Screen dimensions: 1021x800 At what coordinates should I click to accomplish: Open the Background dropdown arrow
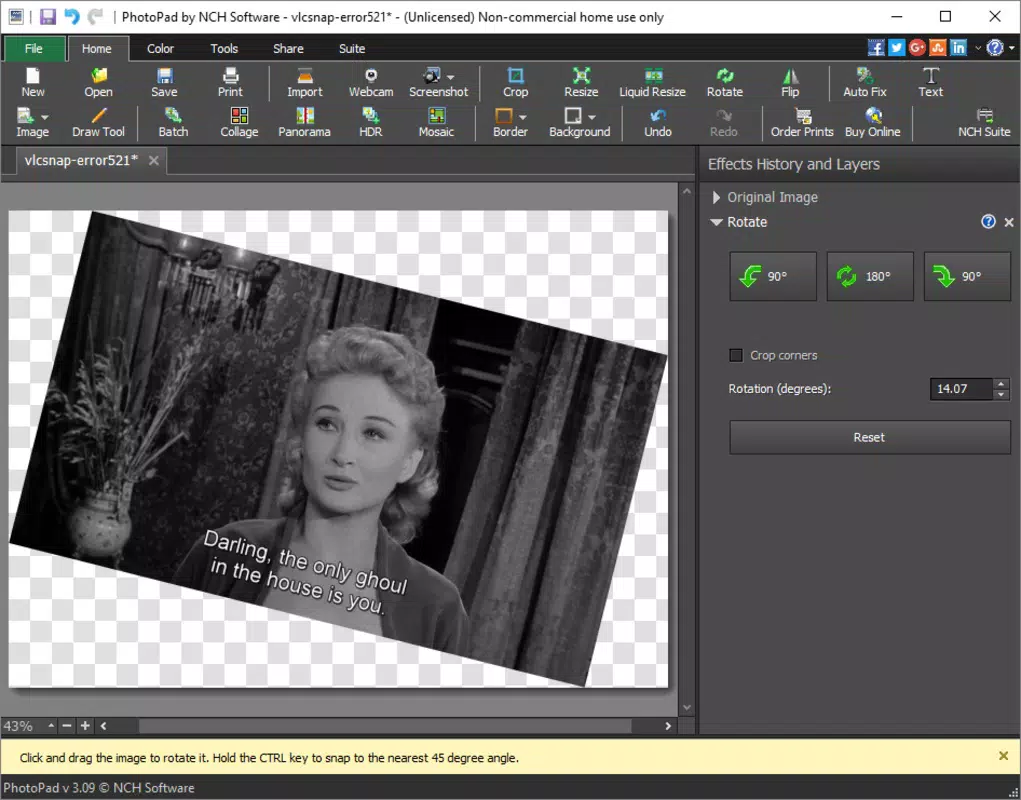click(591, 118)
